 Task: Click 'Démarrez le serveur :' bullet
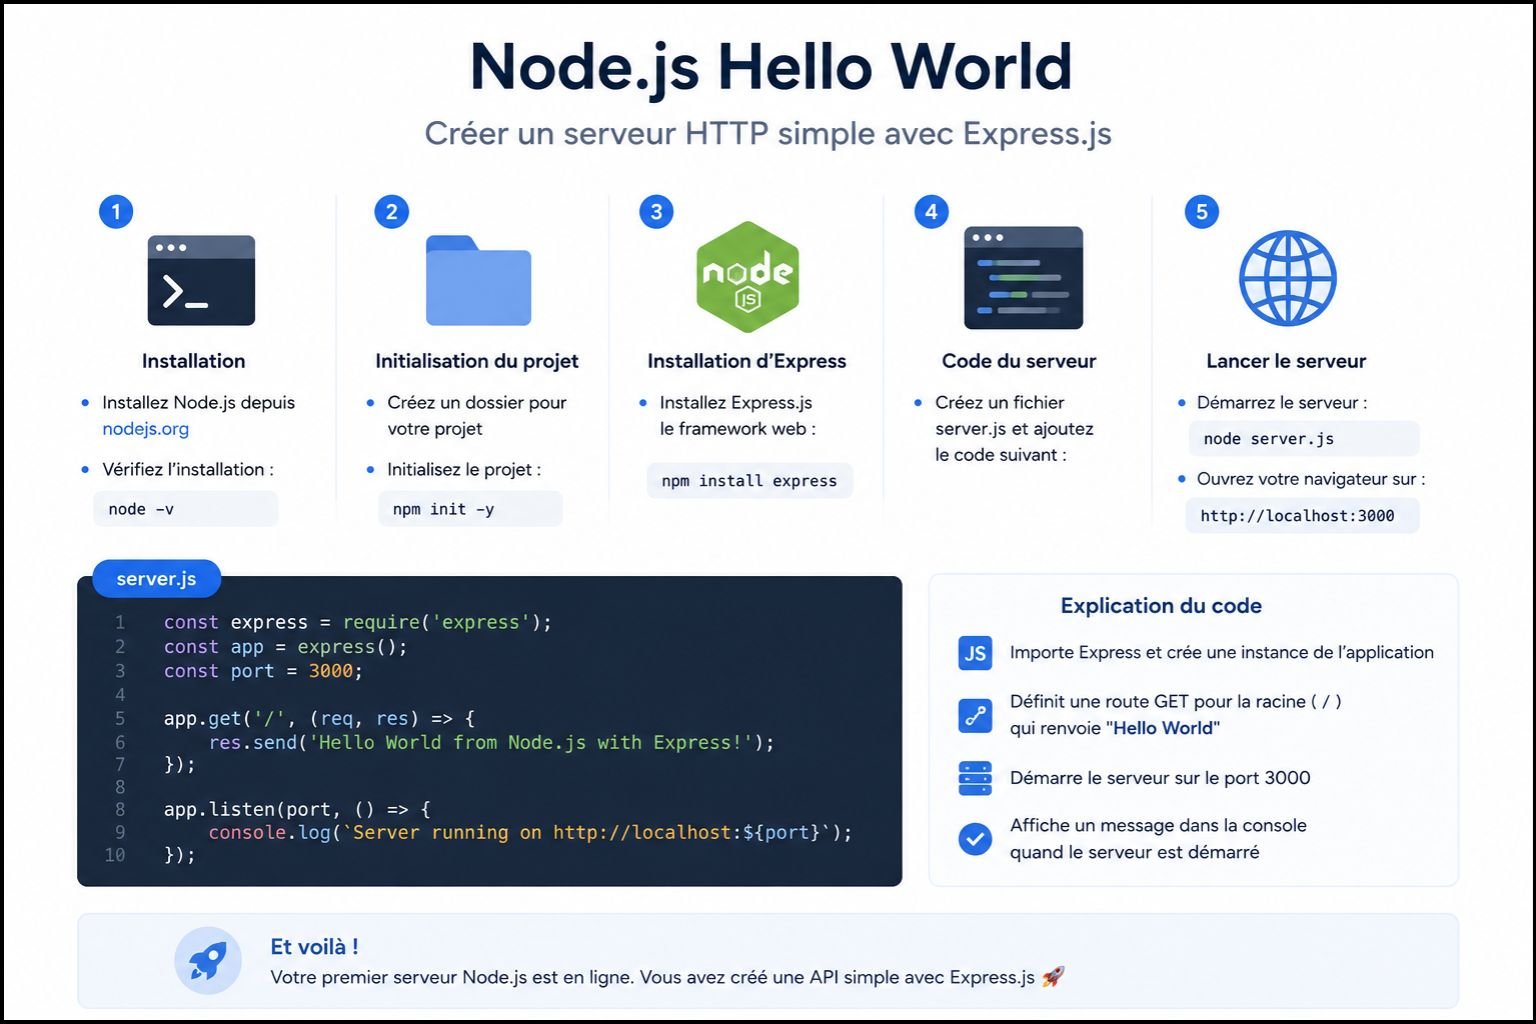[x=1282, y=403]
